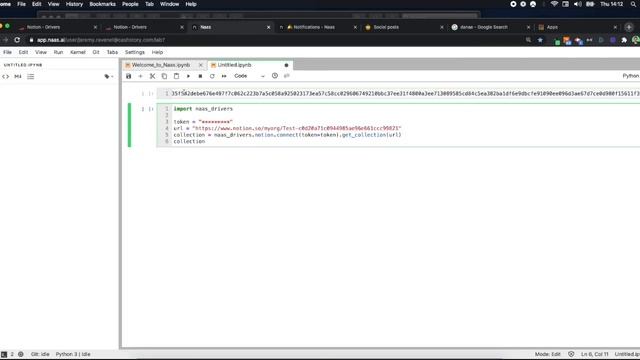Click the volume icon in menu bar
The width and height of the screenshot is (640, 360).
578,4
